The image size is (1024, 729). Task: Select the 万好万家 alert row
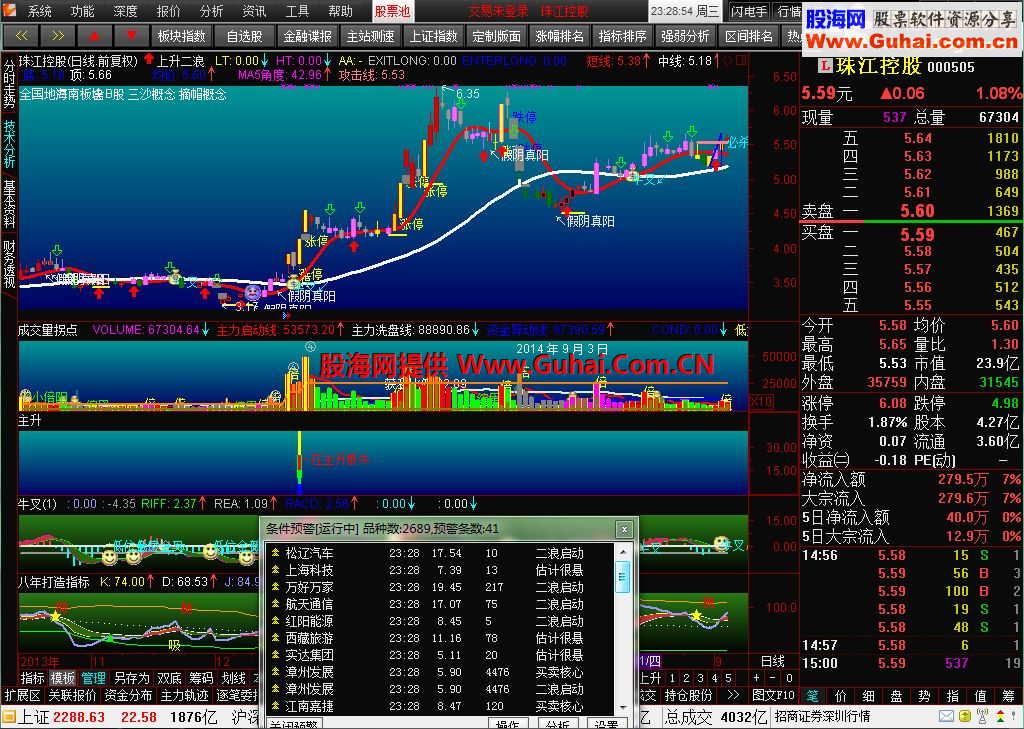pos(440,587)
